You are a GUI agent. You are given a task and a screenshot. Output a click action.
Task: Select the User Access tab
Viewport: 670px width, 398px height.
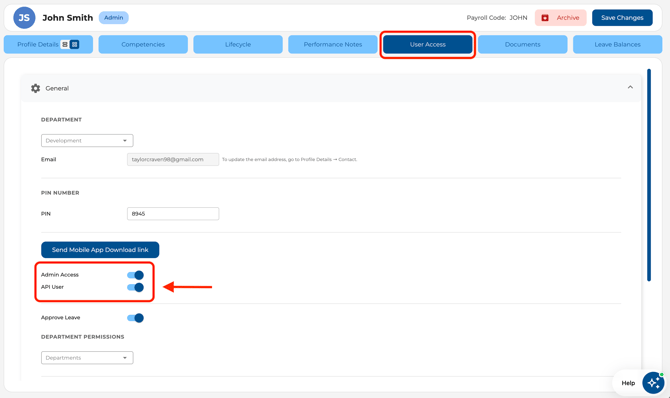(x=428, y=44)
